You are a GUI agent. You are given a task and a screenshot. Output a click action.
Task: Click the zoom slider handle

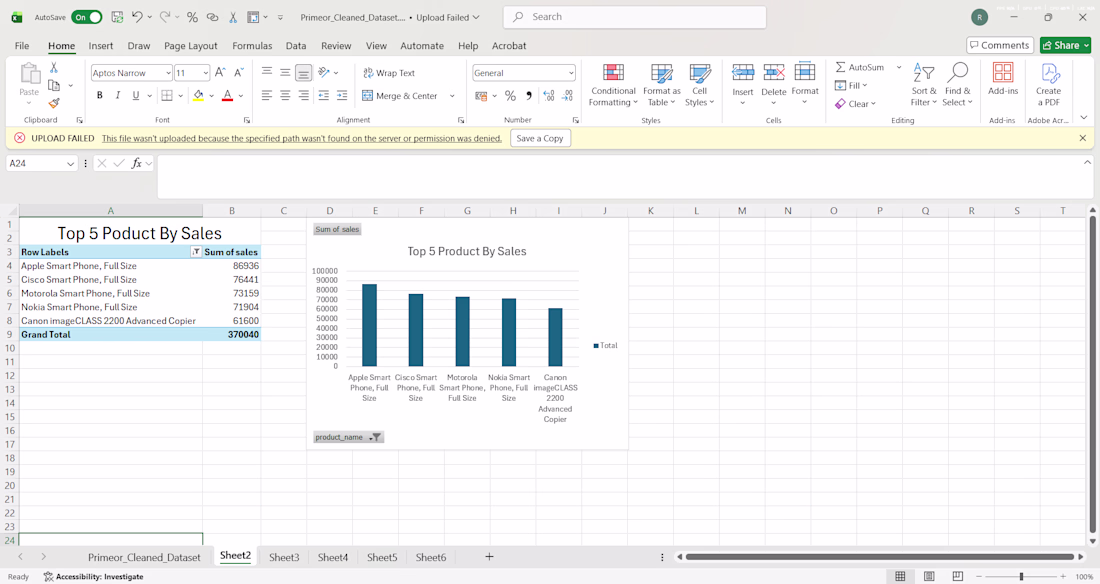1021,576
